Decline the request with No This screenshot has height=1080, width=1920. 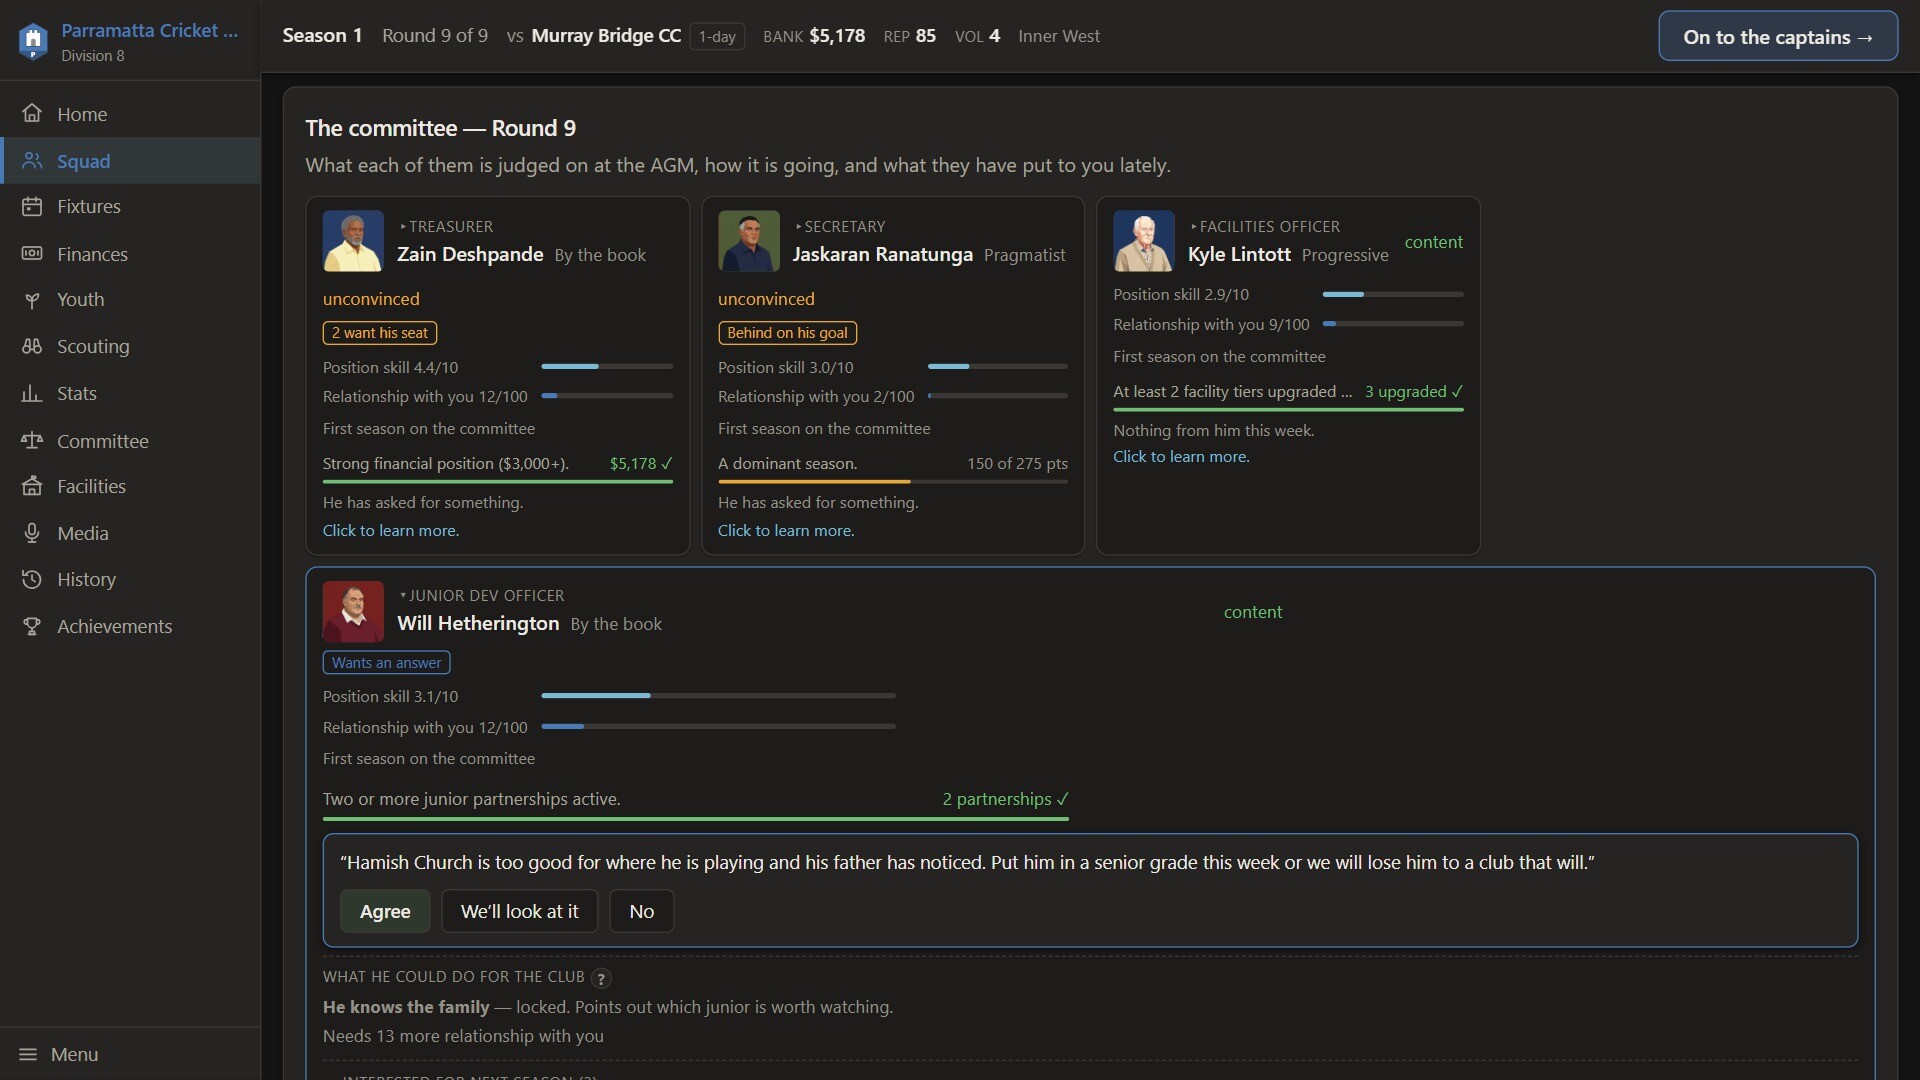point(642,911)
